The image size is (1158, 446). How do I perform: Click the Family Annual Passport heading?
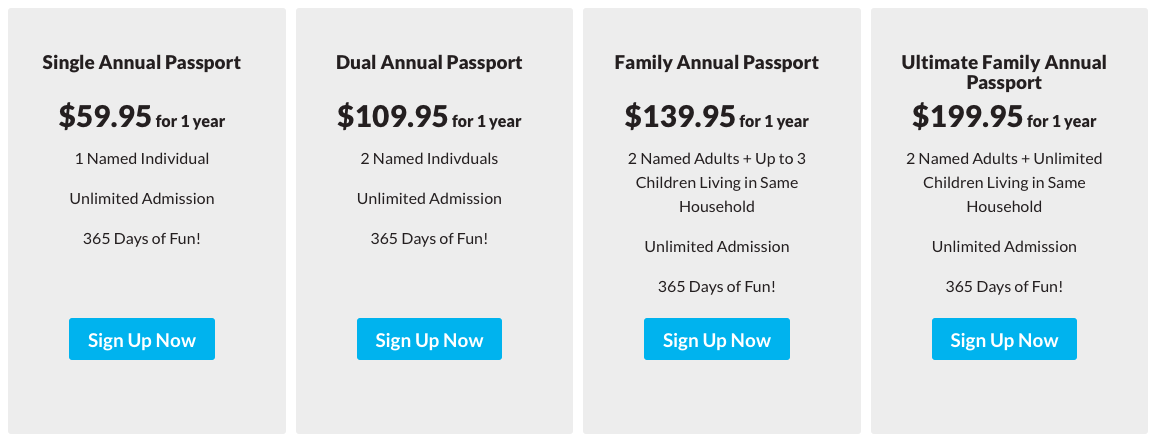[x=717, y=62]
